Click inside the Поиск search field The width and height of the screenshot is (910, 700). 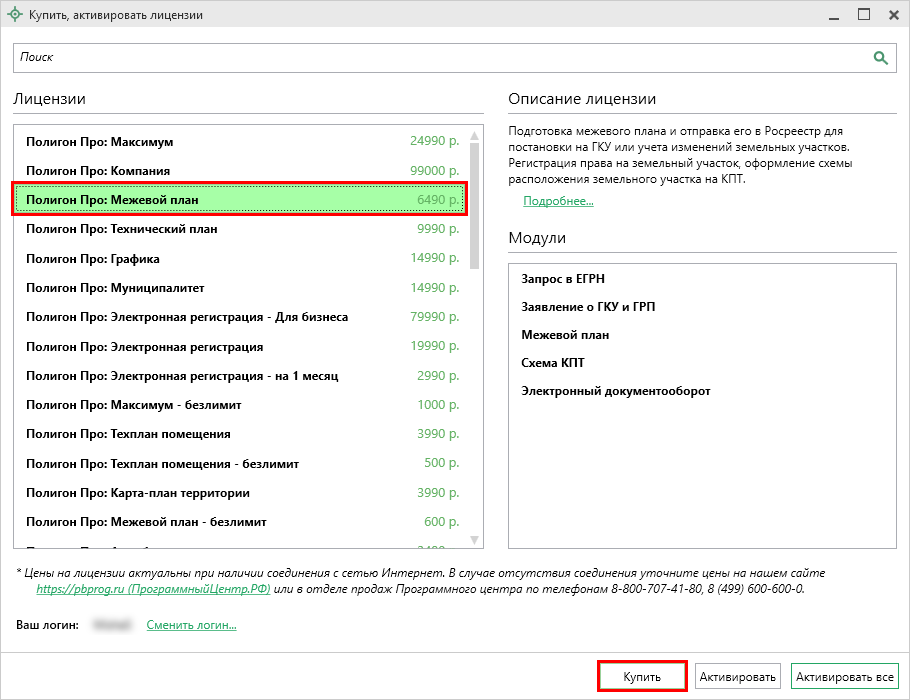[x=440, y=58]
